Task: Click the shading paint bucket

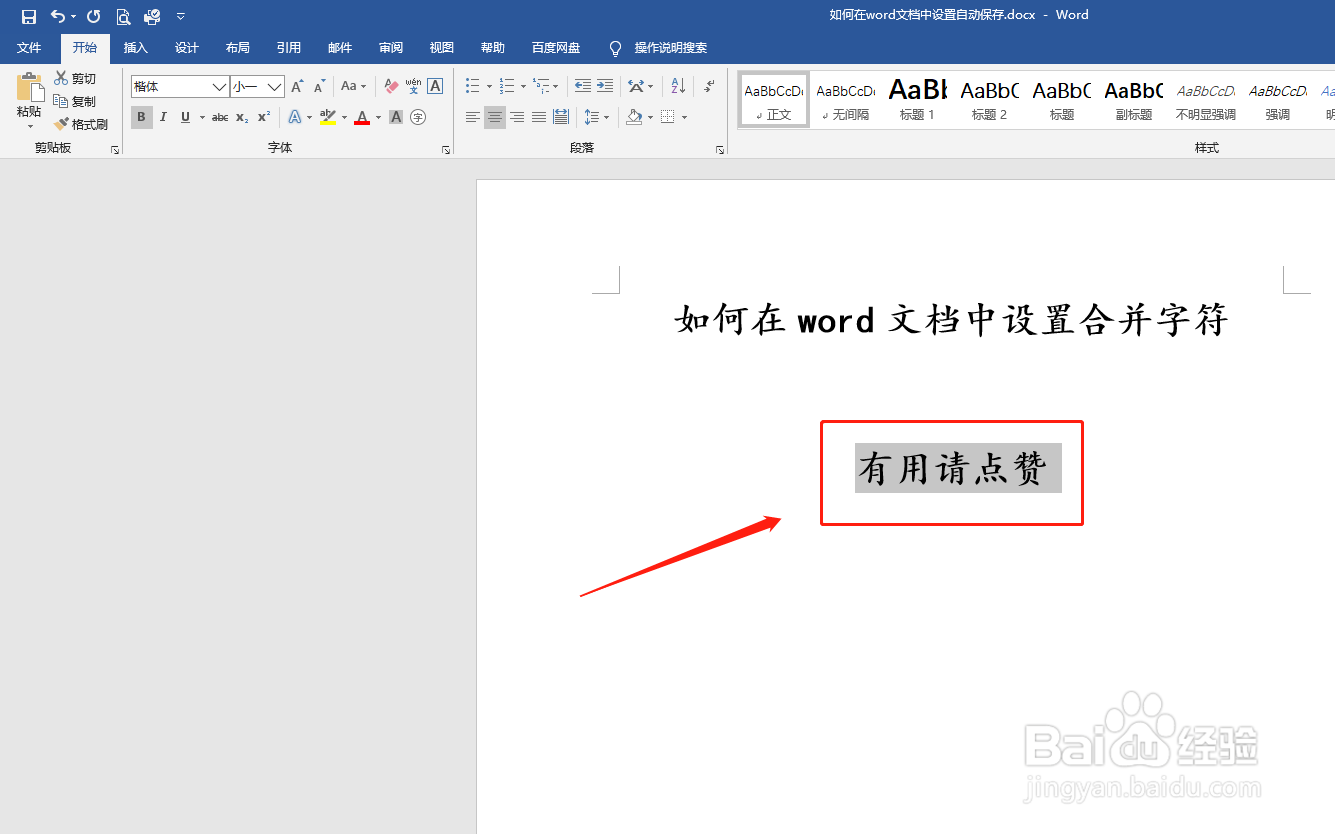Action: pyautogui.click(x=633, y=117)
